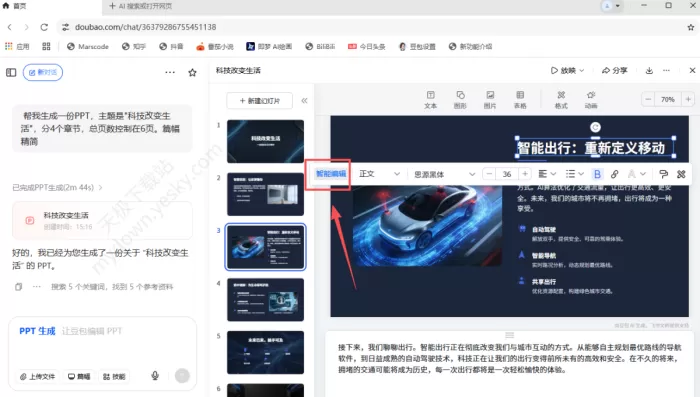Start slideshow with 放映 button

click(564, 71)
